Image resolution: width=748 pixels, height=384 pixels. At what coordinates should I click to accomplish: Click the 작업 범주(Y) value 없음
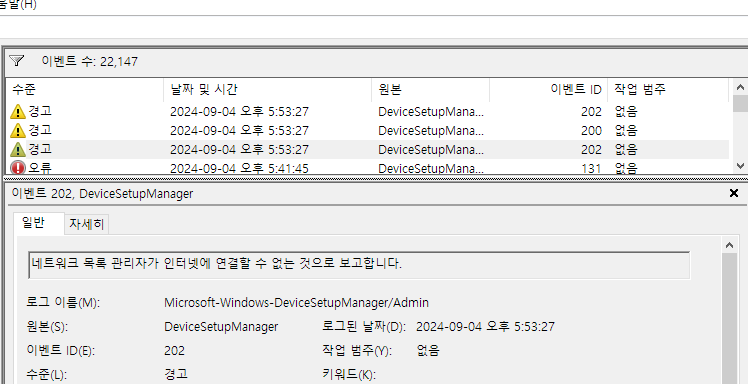pos(427,351)
